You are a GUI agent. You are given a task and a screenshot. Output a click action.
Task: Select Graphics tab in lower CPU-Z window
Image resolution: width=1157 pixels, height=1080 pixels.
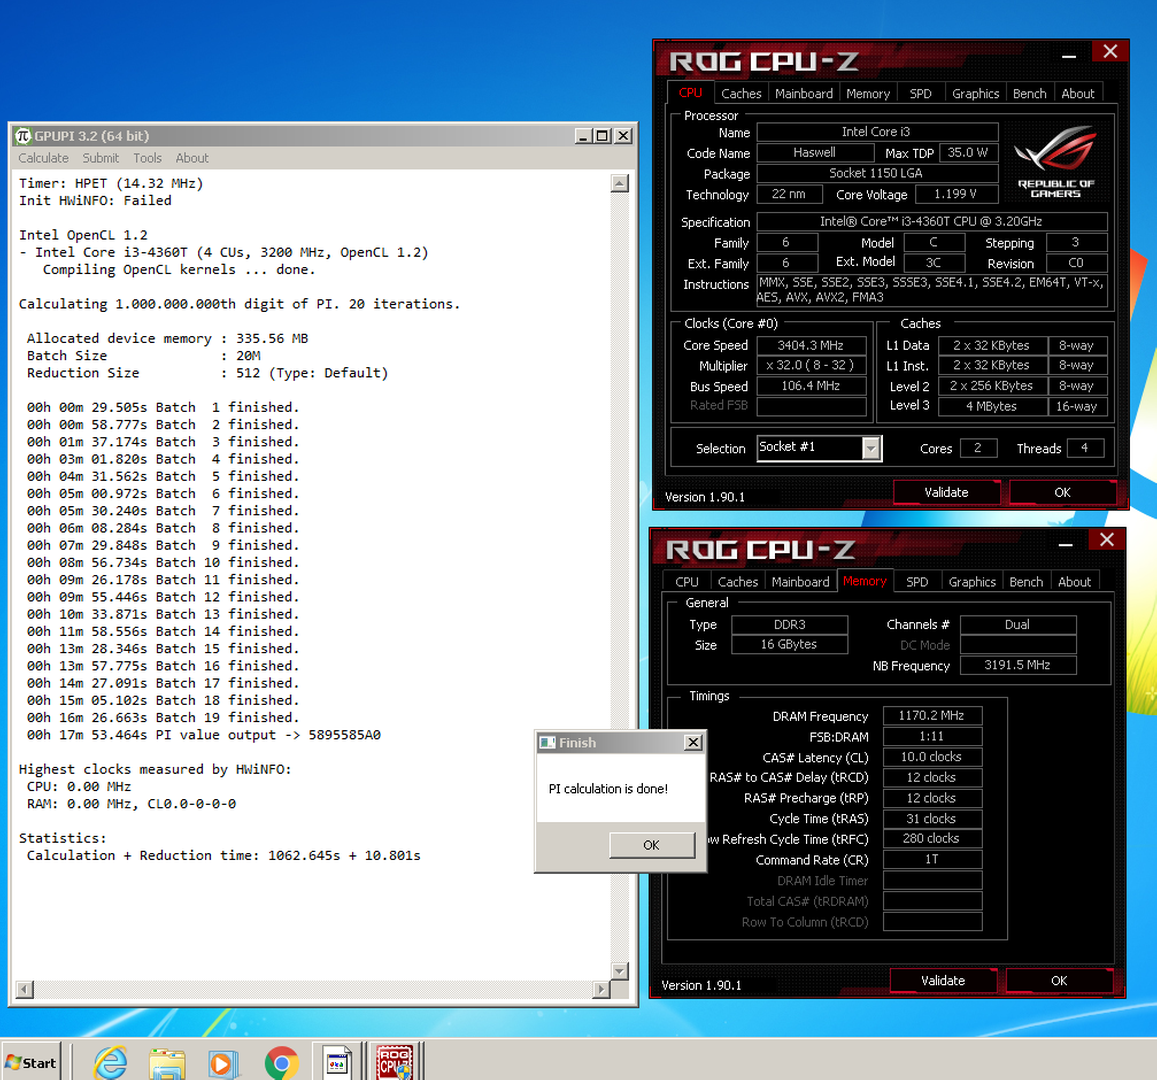click(x=972, y=582)
